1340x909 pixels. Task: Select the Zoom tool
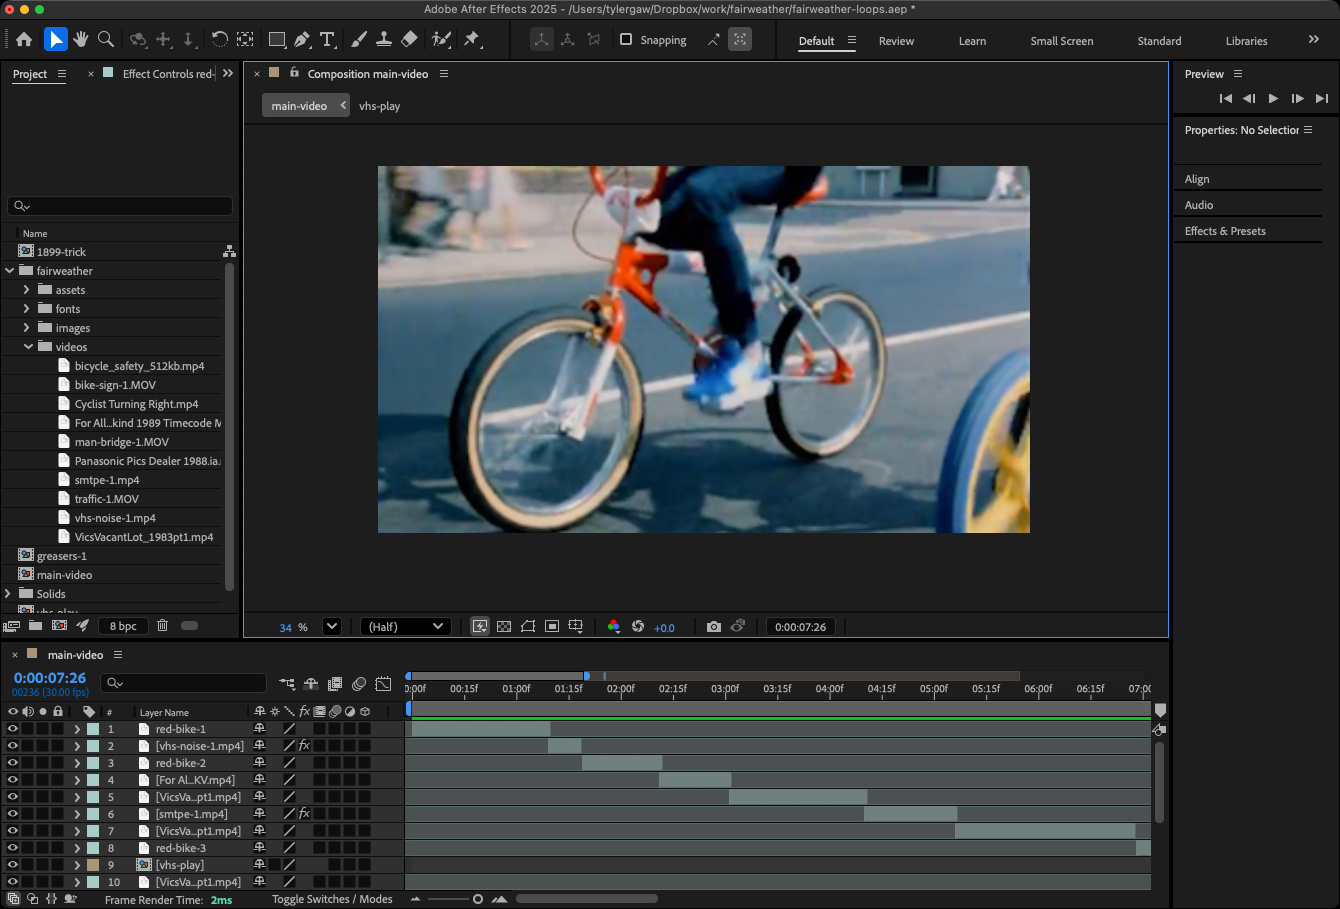(104, 39)
